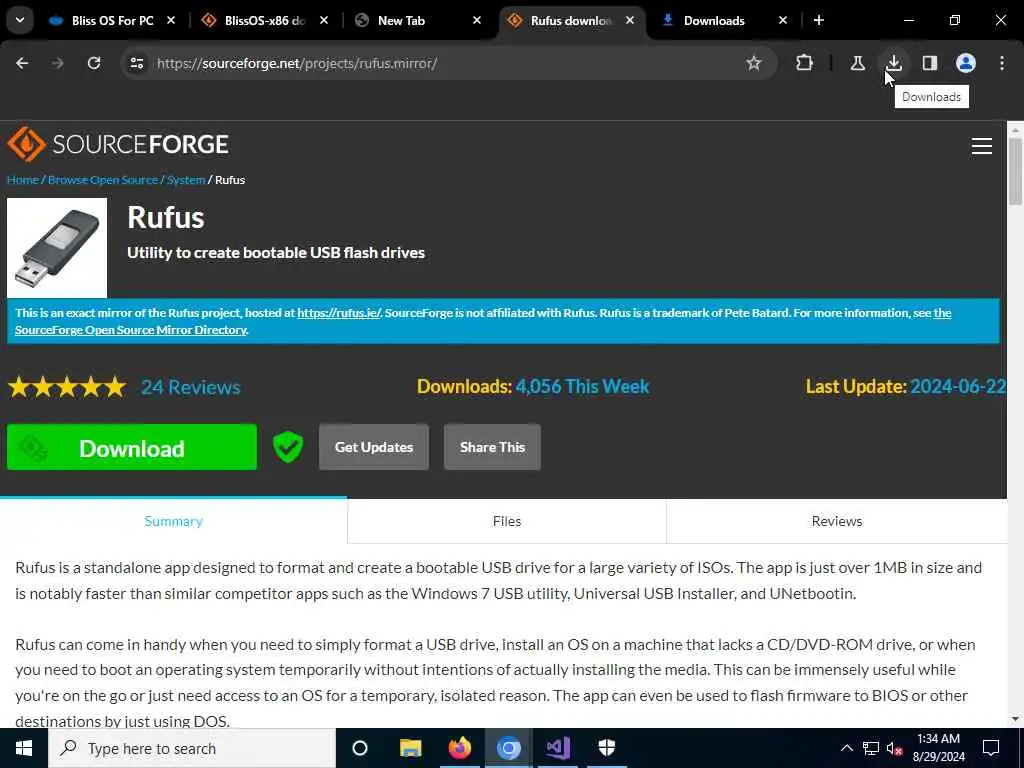Open Chrome Labs flask icon
Image resolution: width=1024 pixels, height=768 pixels.
(857, 63)
